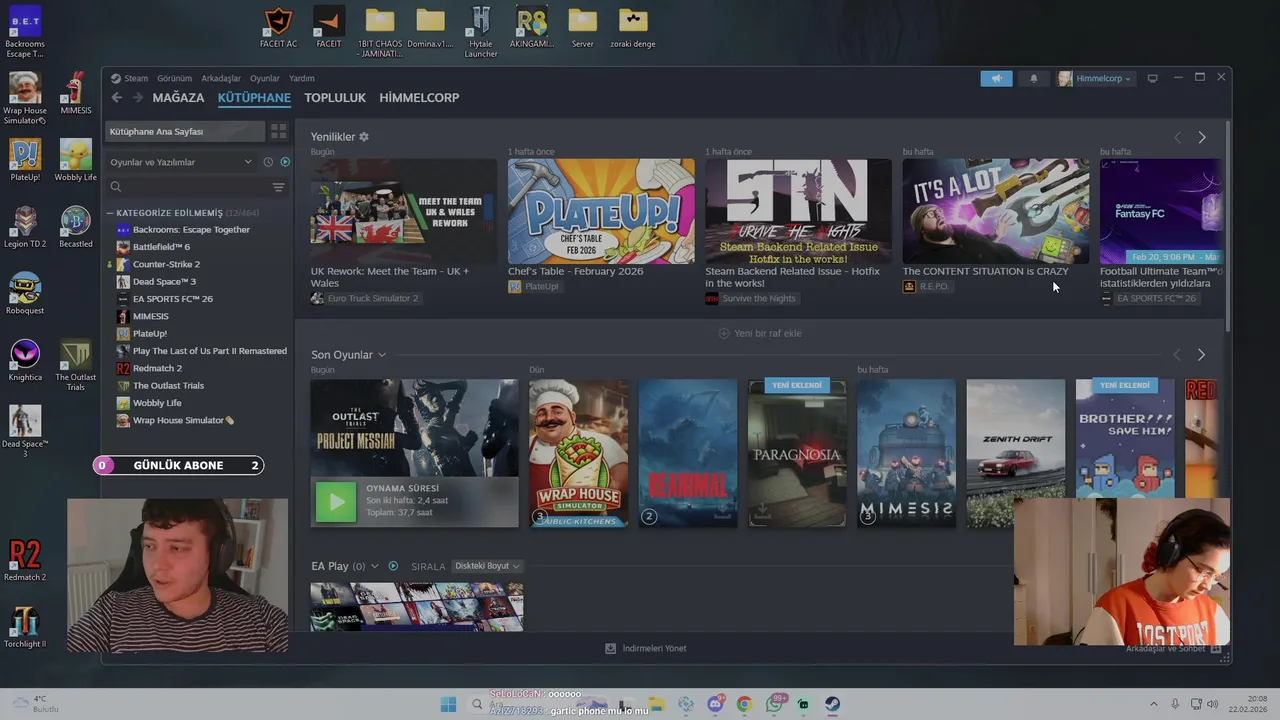Open the Steam news megaphone button
Screen dimensions: 1280x720
point(996,78)
